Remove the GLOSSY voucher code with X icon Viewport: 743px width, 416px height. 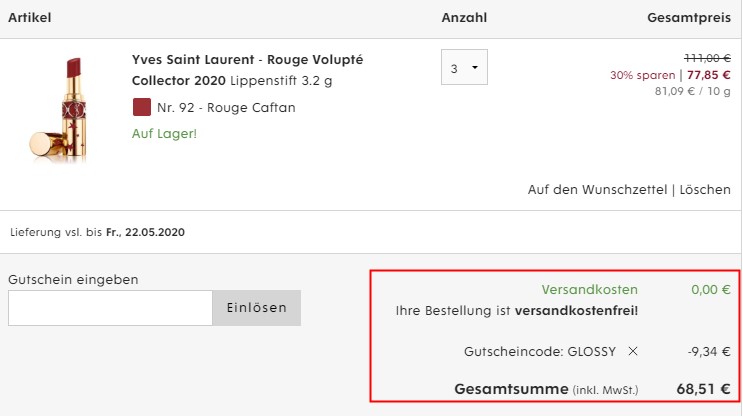click(633, 351)
